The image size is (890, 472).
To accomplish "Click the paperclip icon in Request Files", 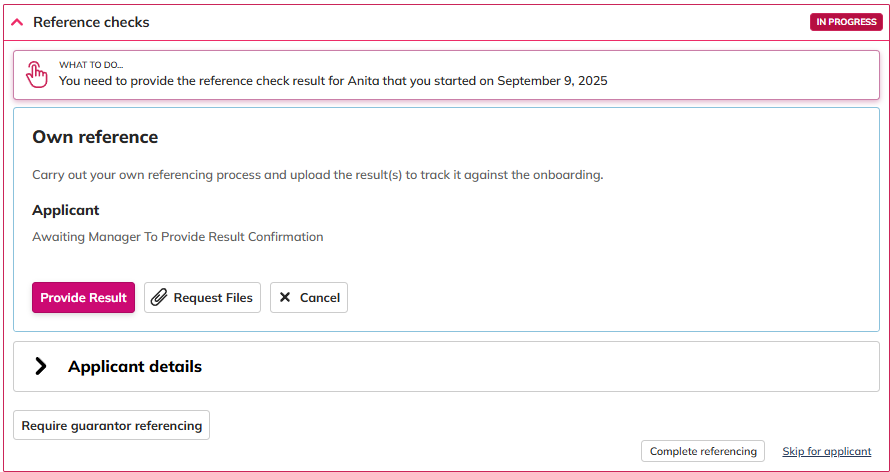I will click(x=159, y=297).
